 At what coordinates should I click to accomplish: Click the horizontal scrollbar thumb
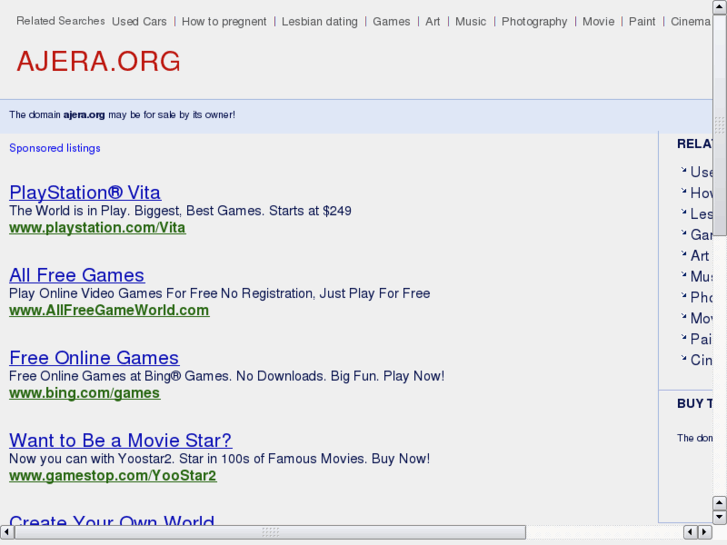pos(270,532)
